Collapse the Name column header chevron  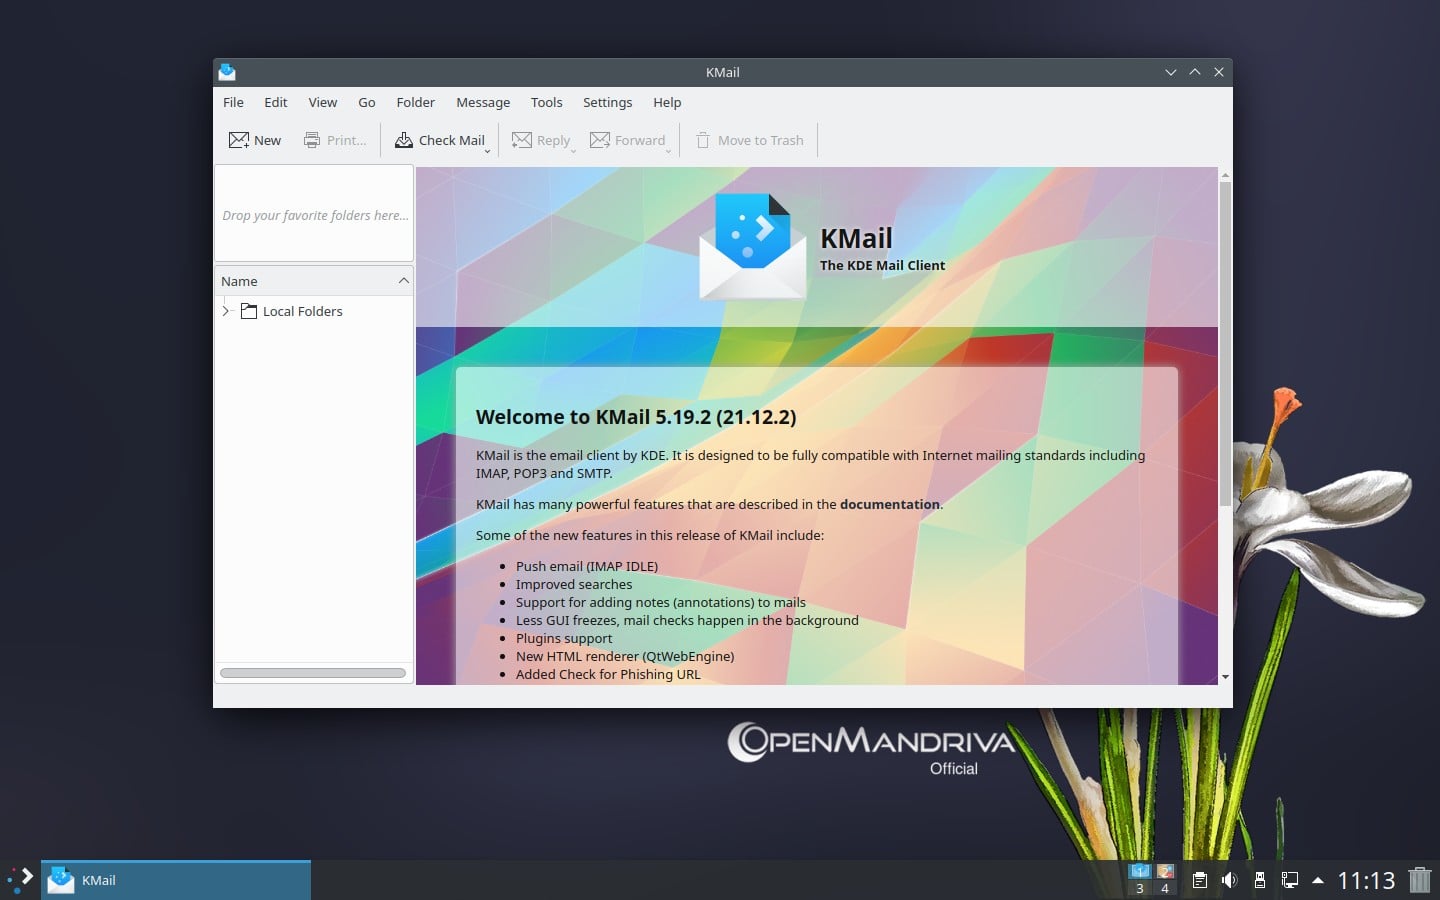pyautogui.click(x=403, y=280)
